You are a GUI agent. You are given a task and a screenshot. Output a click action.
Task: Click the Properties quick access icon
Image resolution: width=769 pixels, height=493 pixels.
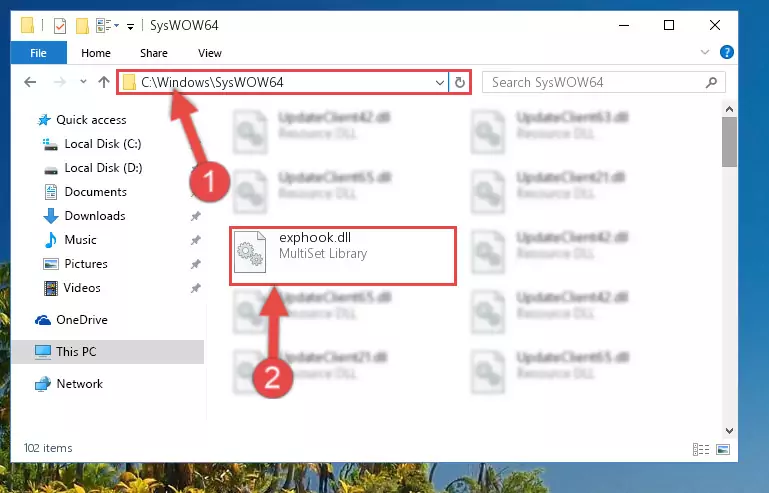(59, 26)
